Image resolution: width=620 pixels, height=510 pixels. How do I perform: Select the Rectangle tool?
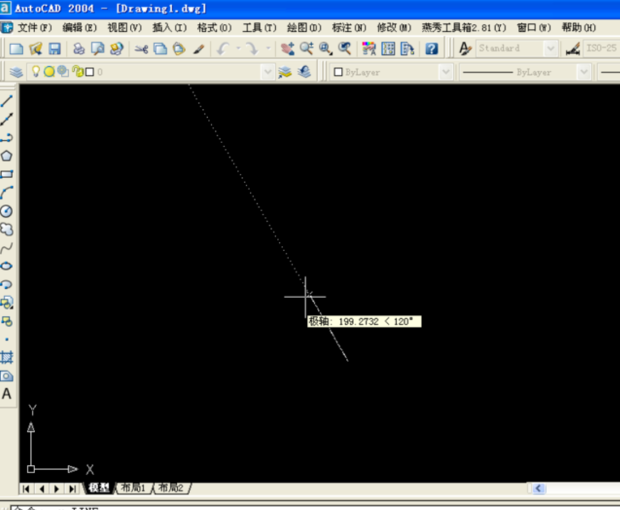coord(7,174)
